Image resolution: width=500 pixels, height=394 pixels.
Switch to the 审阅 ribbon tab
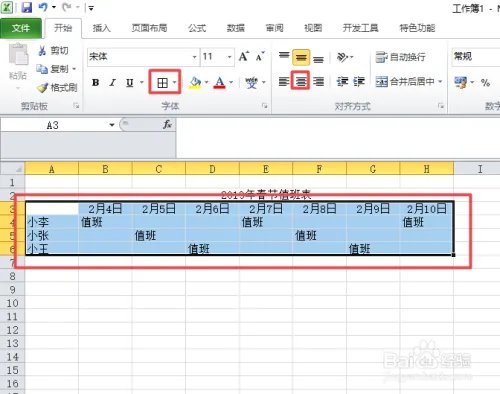click(274, 28)
